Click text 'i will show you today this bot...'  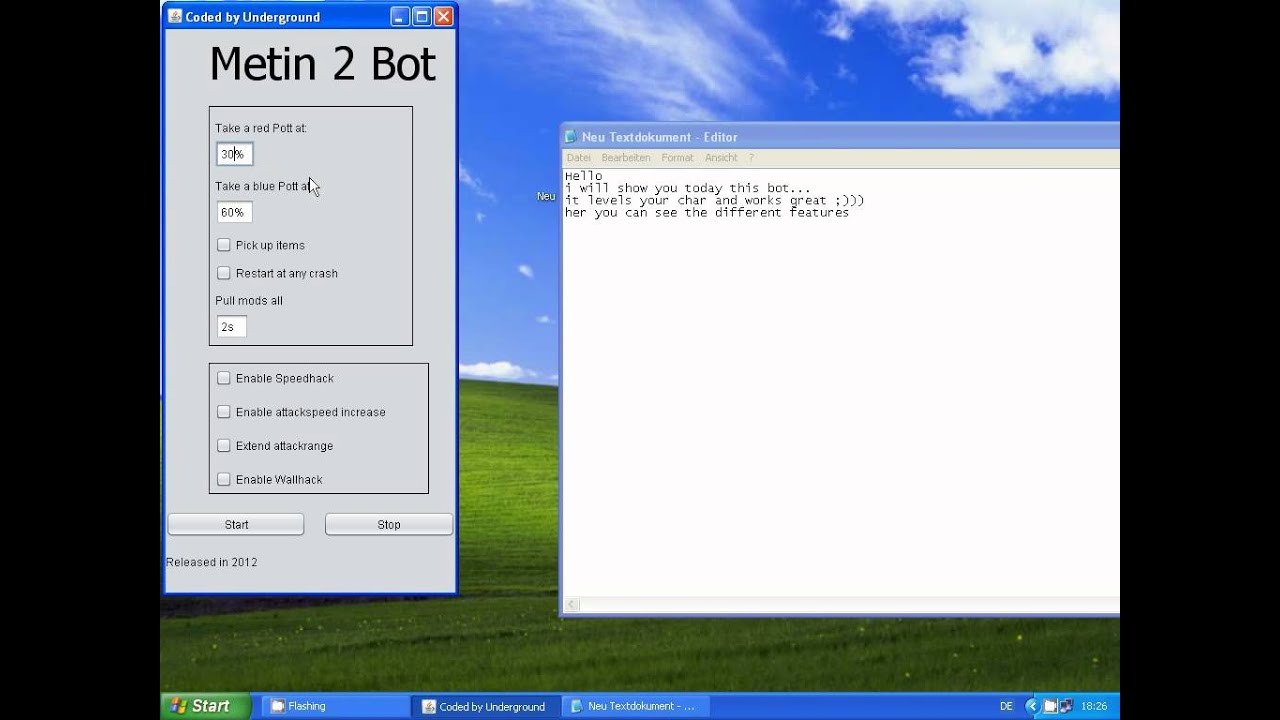688,188
